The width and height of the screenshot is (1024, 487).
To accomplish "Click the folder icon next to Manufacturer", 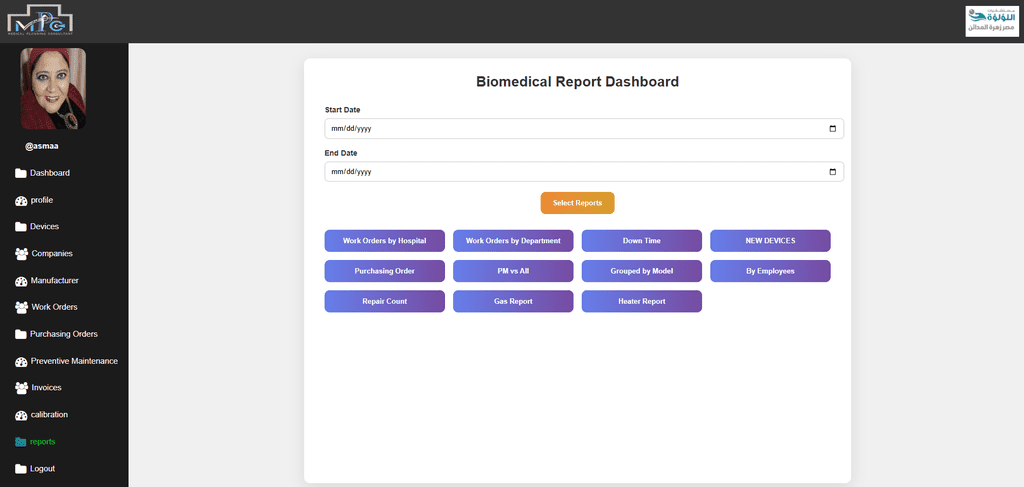I will pyautogui.click(x=21, y=281).
